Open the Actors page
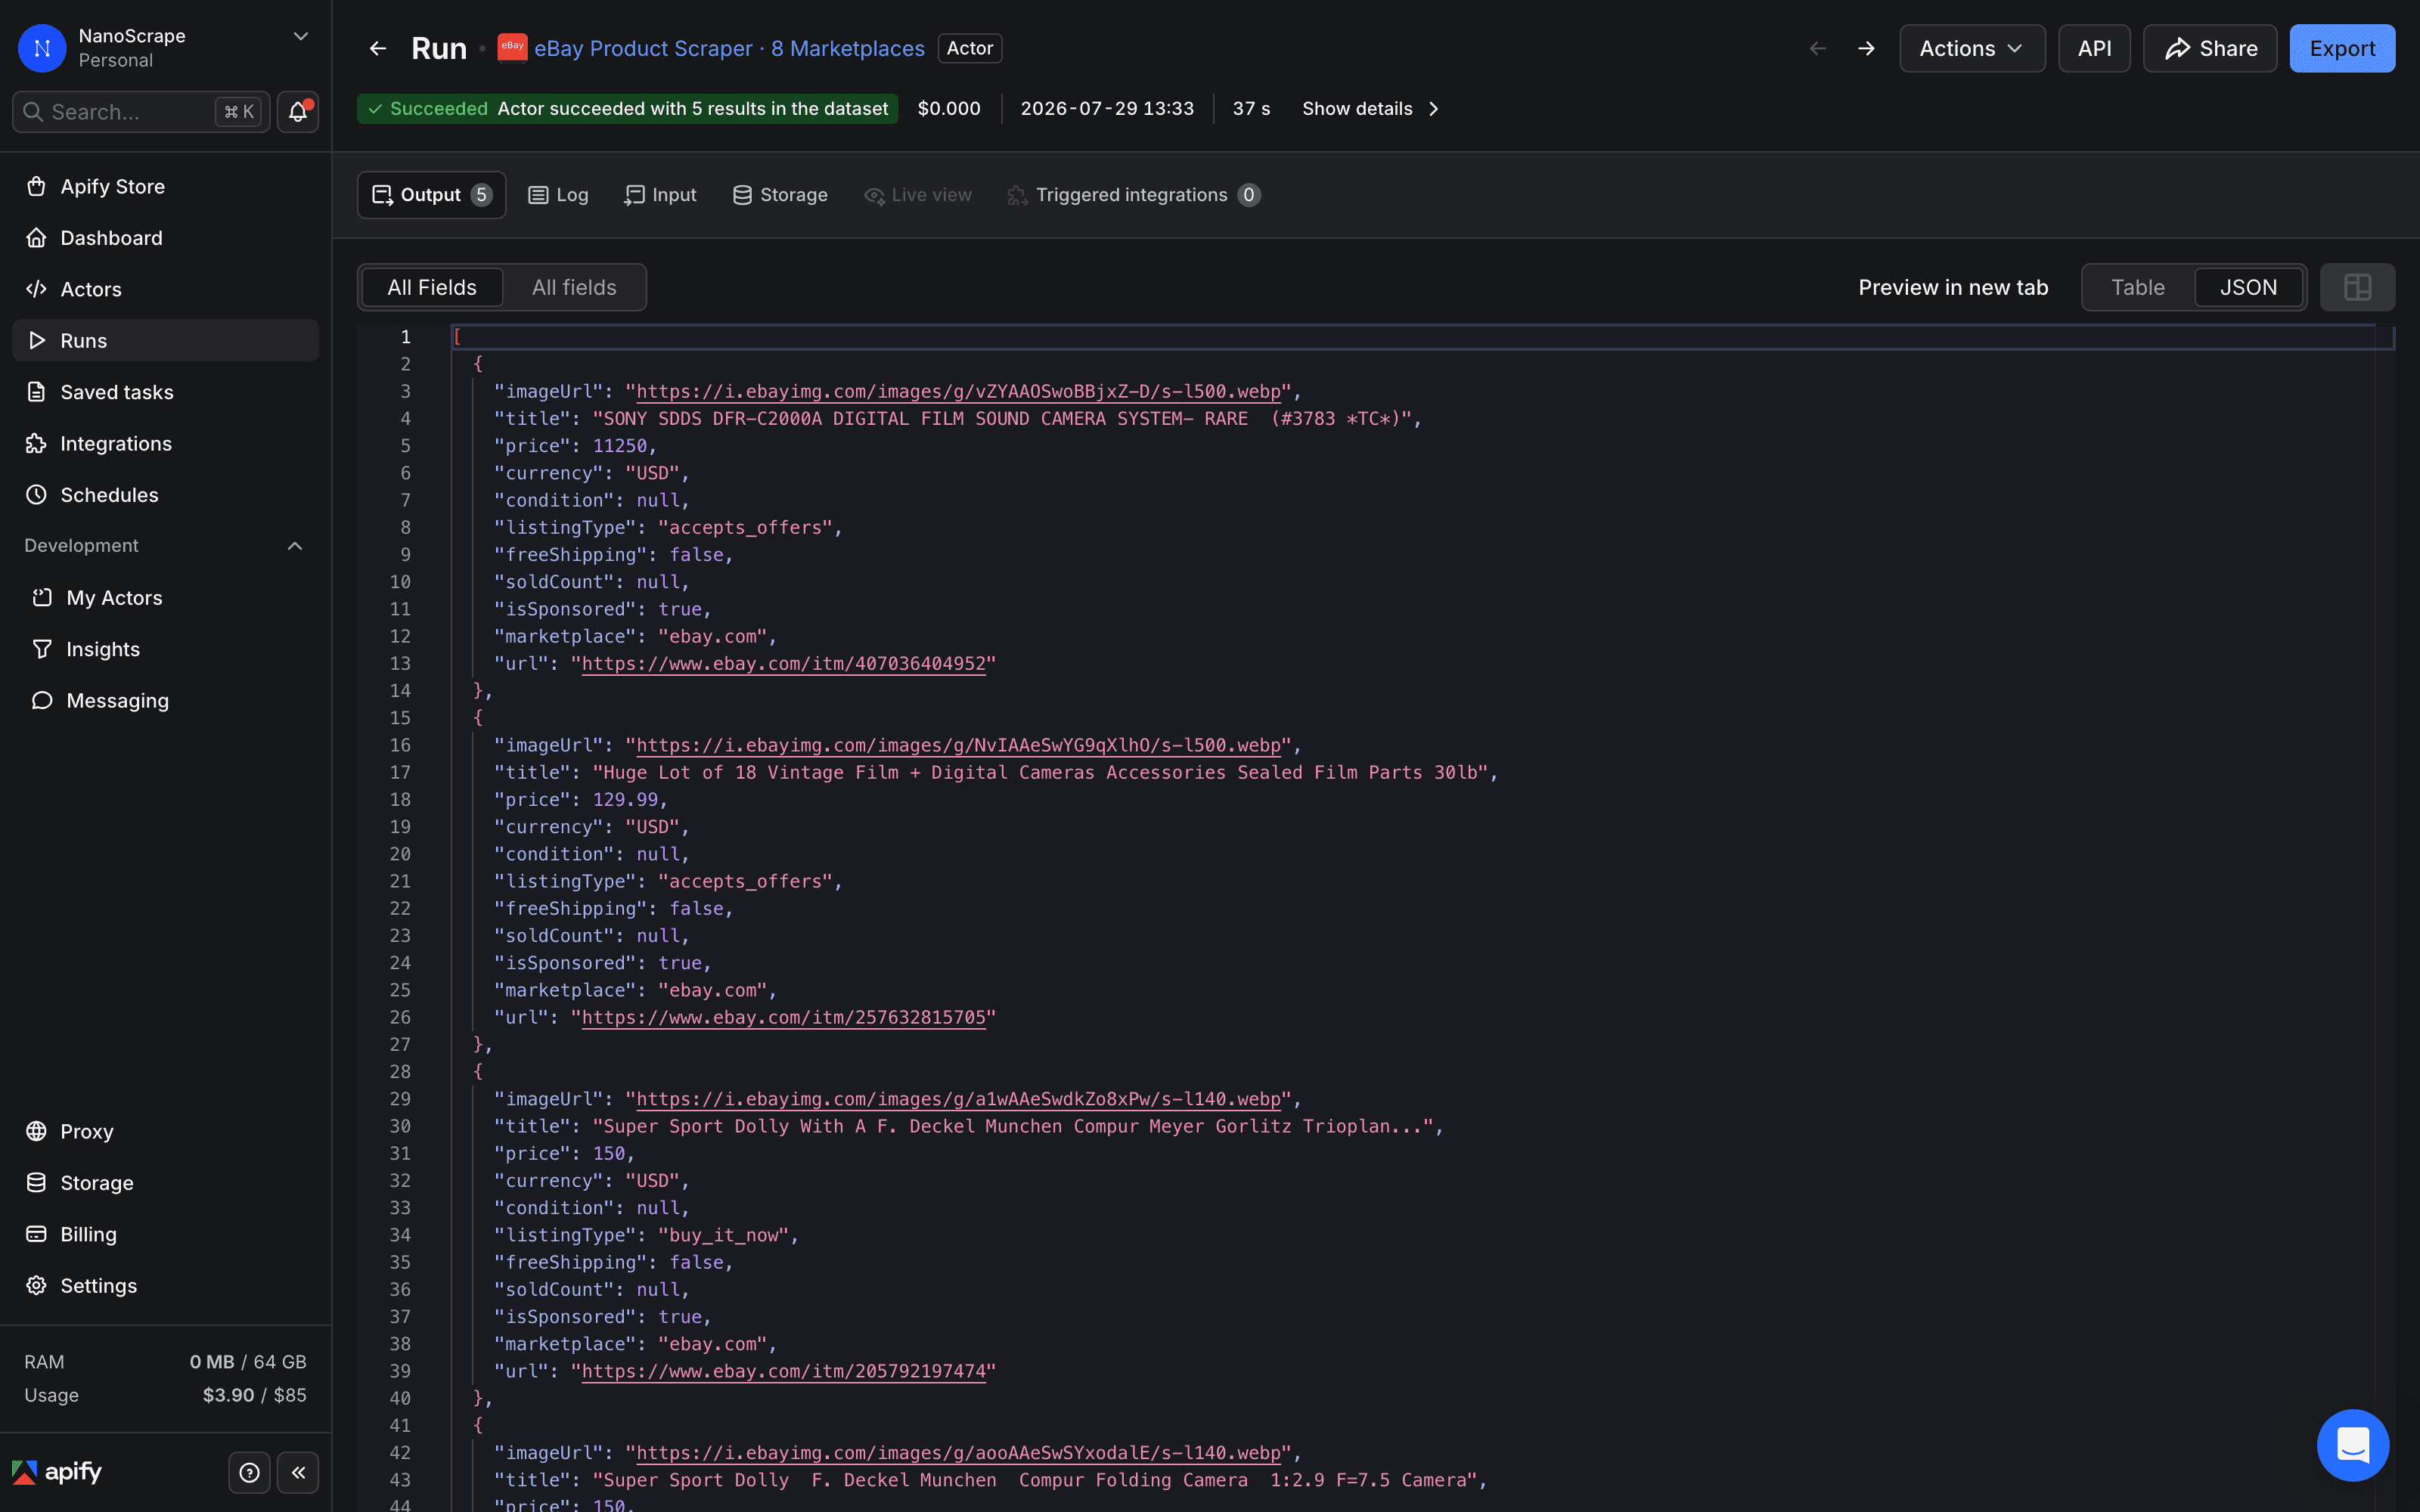 pyautogui.click(x=165, y=289)
